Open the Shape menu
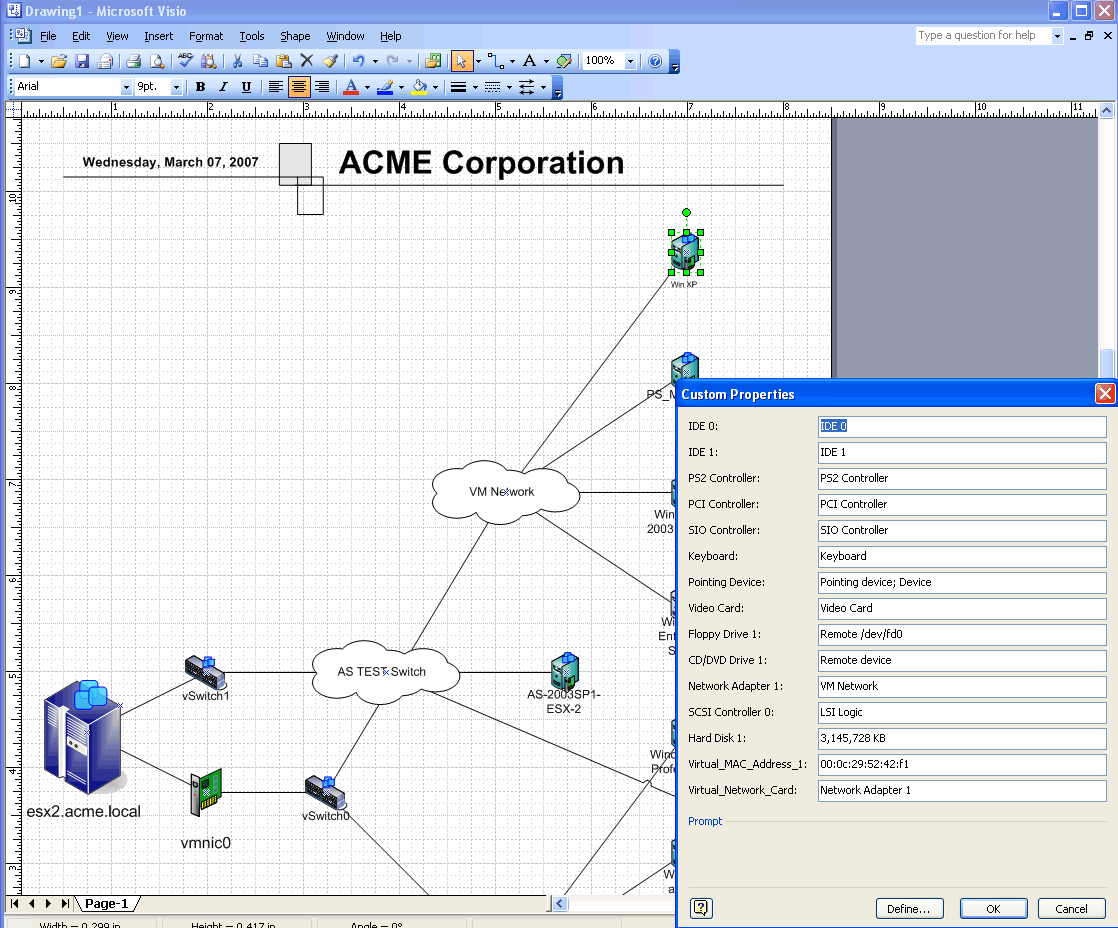The height and width of the screenshot is (928, 1118). [x=294, y=36]
